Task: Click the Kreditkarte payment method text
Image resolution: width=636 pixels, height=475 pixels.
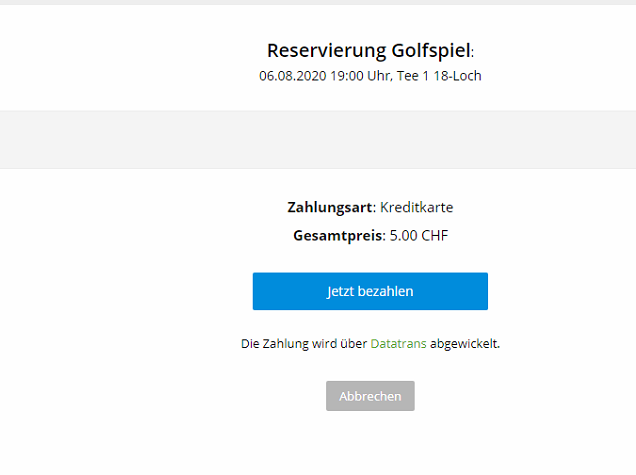Action: point(416,207)
